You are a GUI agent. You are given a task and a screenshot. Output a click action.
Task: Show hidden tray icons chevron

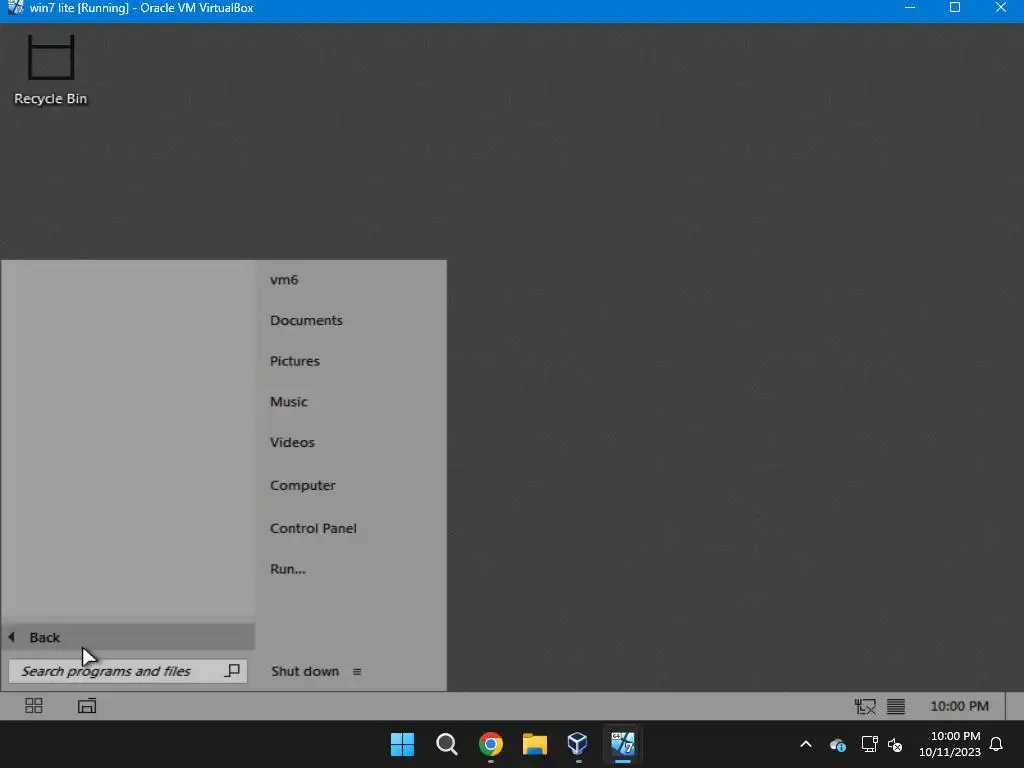(x=806, y=744)
